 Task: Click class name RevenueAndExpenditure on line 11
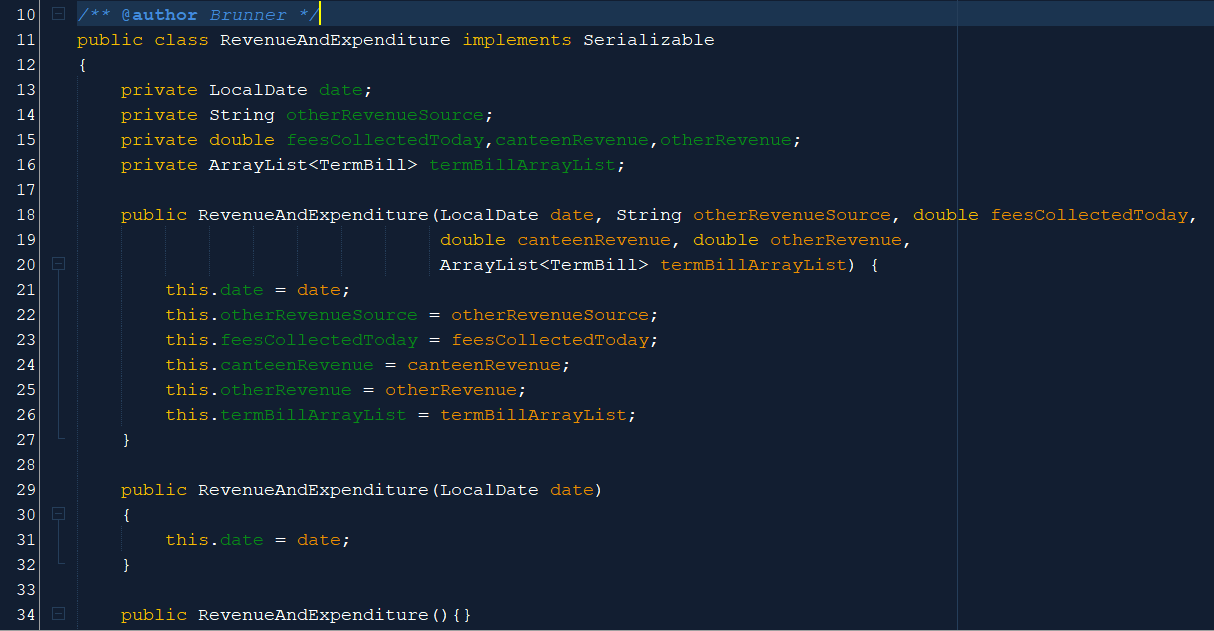pos(335,40)
